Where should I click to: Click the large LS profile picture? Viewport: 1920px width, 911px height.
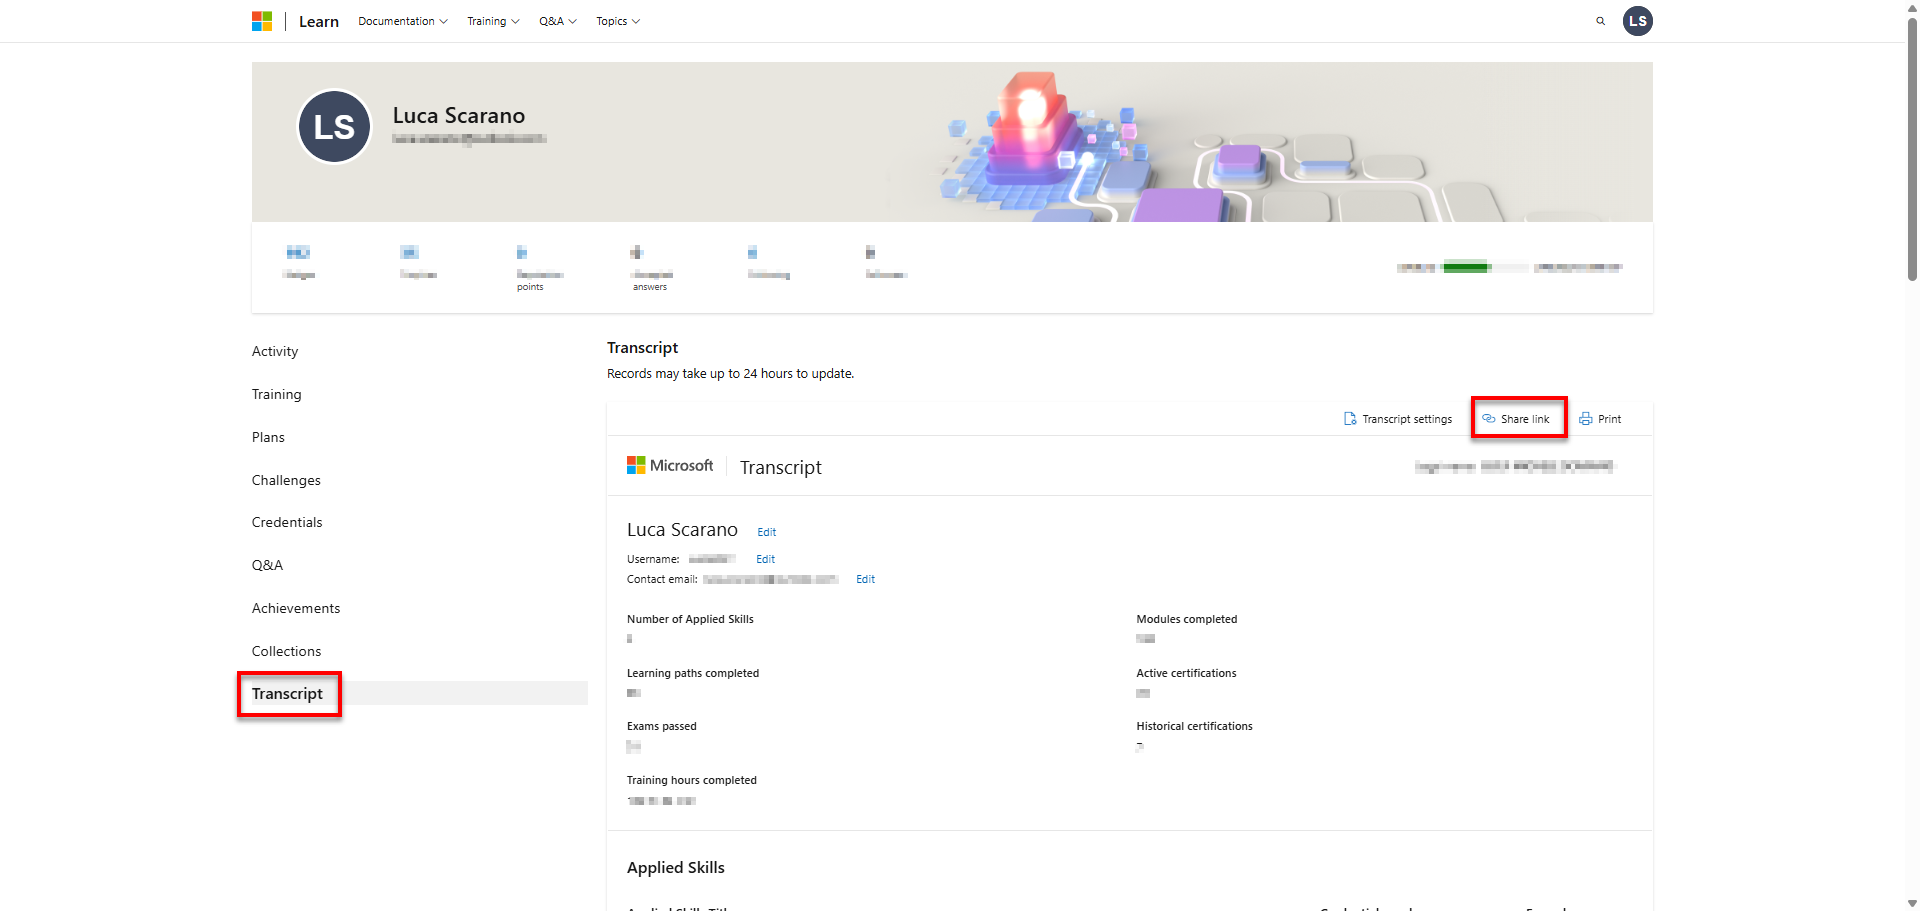[334, 127]
